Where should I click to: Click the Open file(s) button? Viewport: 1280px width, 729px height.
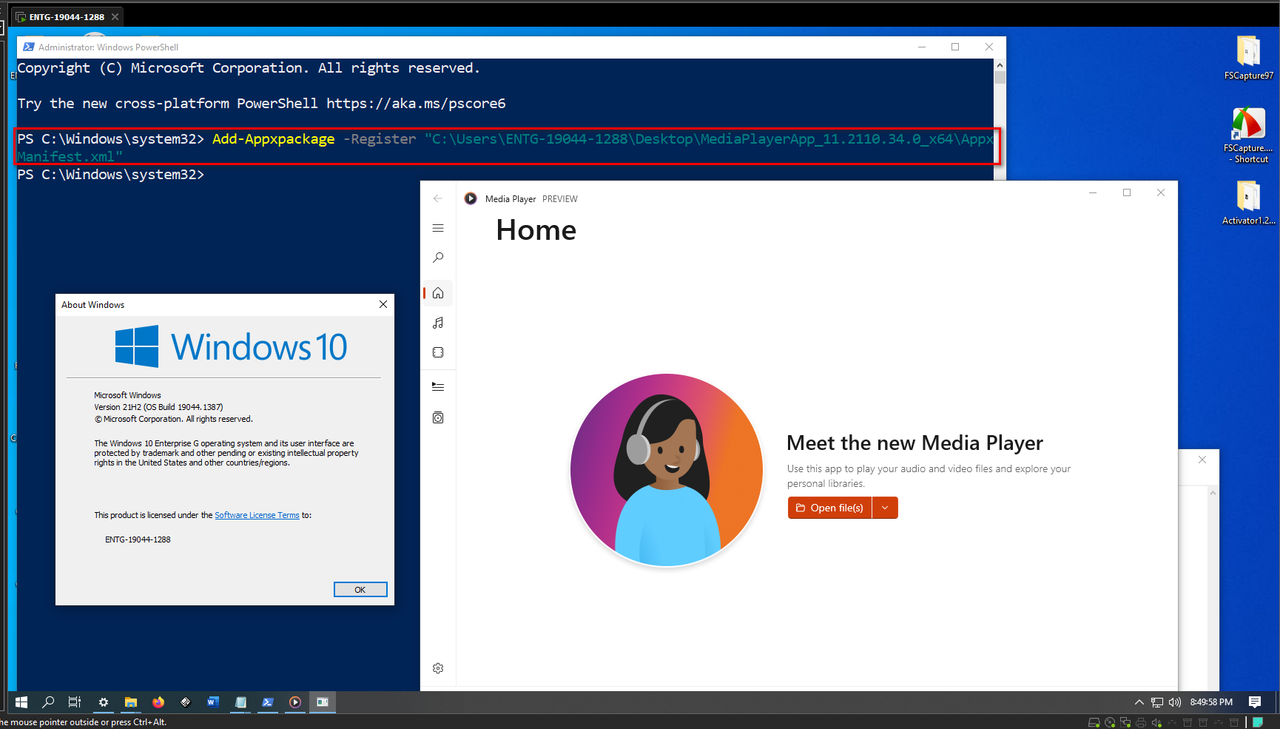tap(830, 508)
